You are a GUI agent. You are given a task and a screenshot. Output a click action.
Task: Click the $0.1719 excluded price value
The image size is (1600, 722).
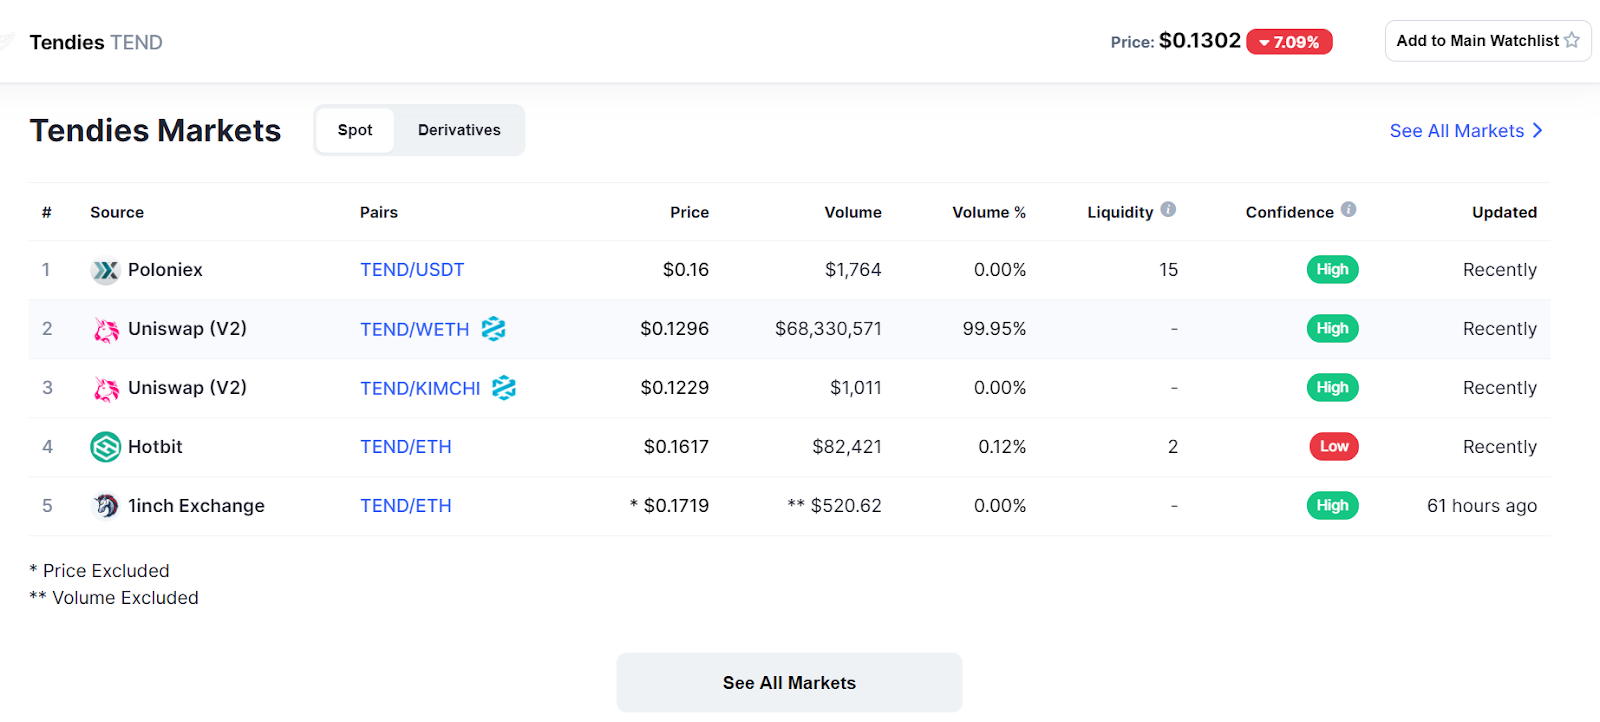point(676,506)
